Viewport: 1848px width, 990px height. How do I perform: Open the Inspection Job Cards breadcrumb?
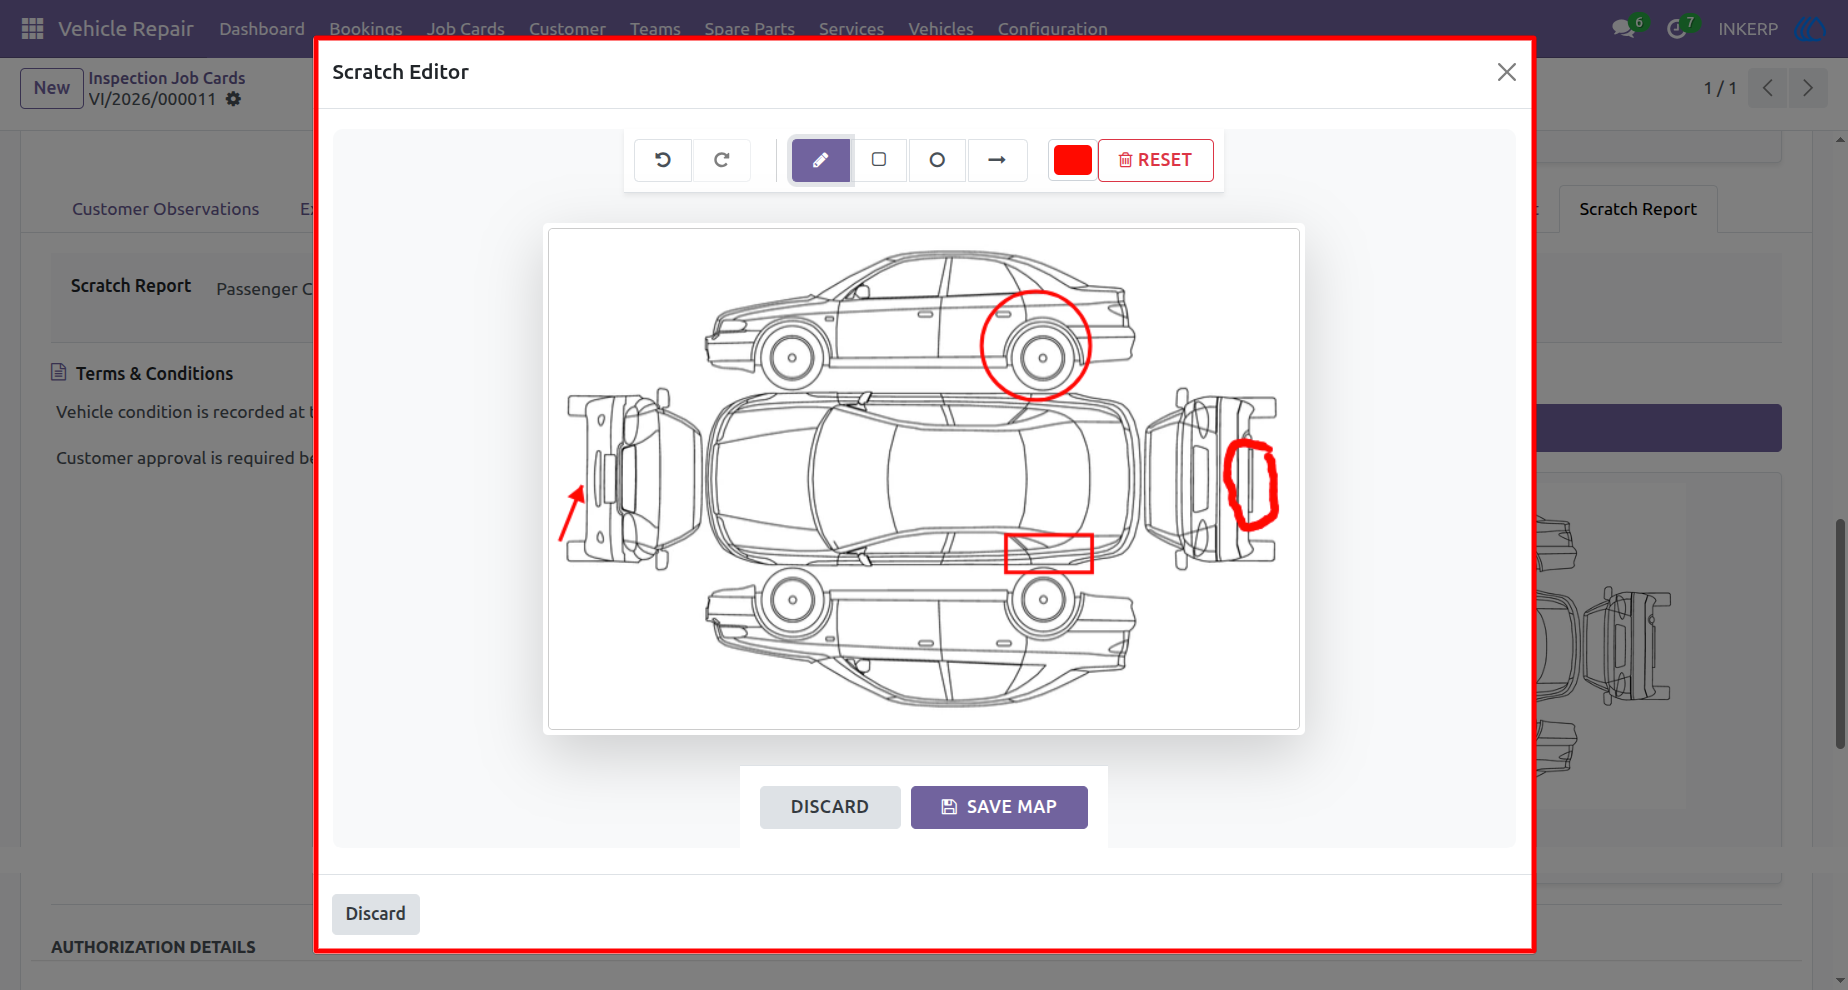167,78
